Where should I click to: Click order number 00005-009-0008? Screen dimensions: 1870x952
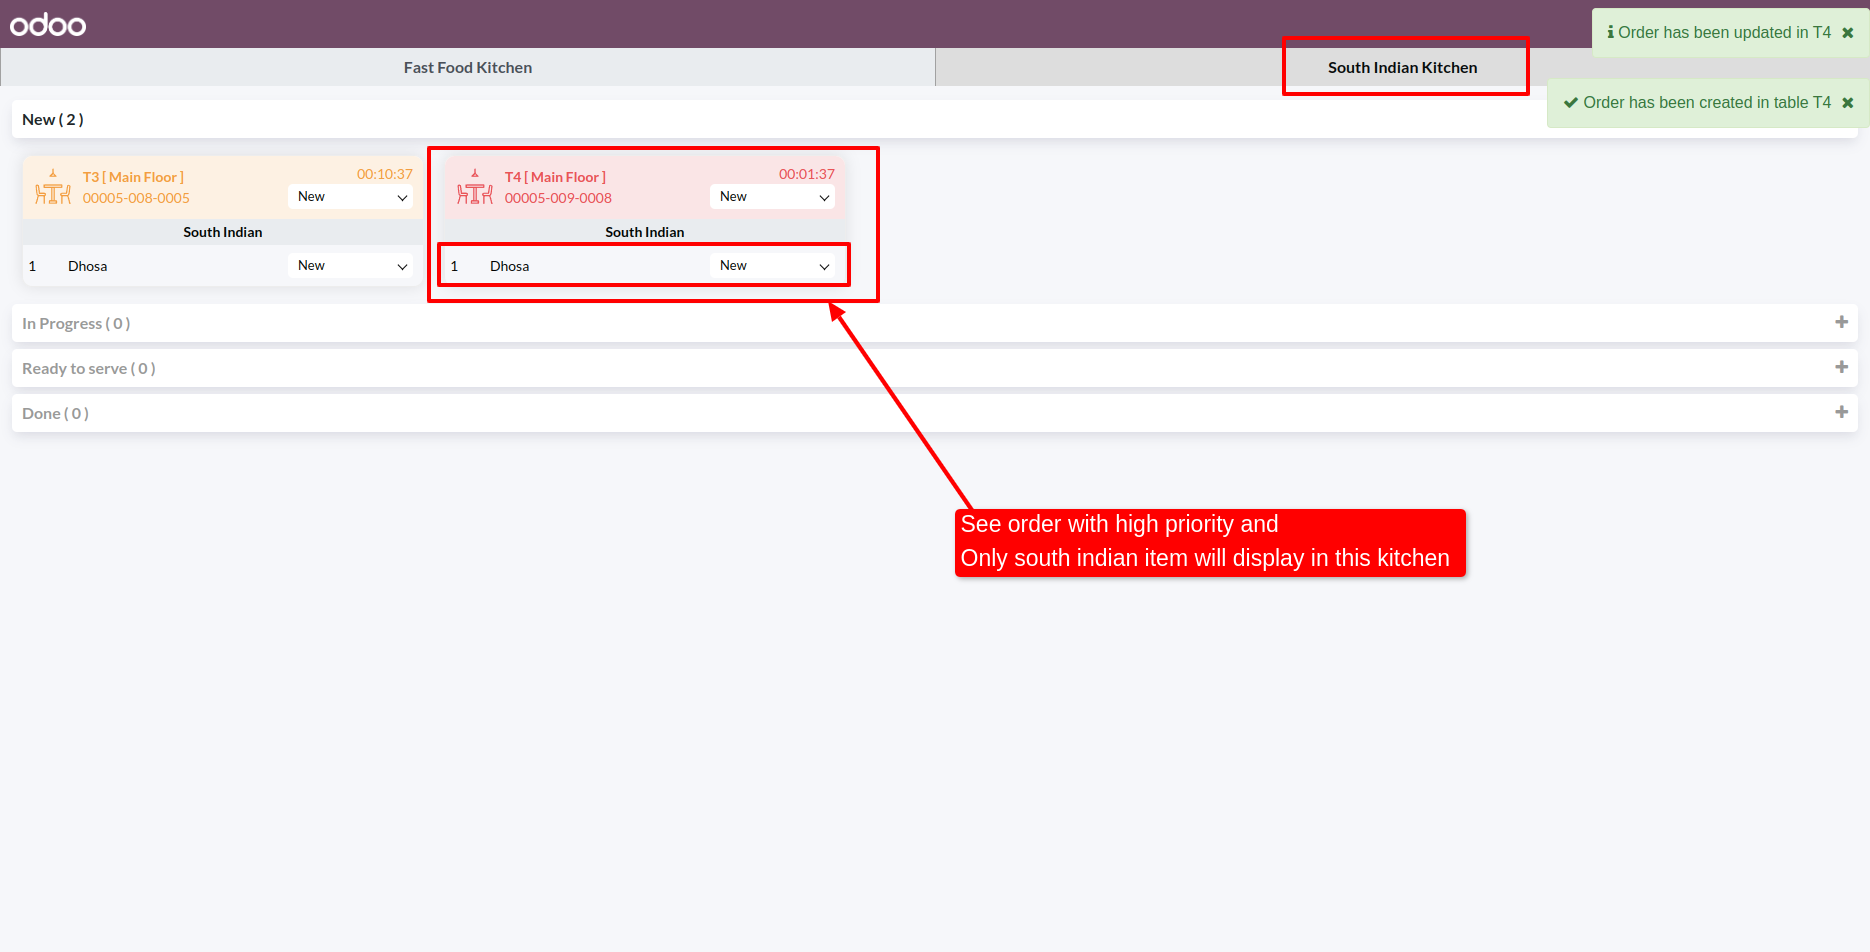pyautogui.click(x=558, y=198)
